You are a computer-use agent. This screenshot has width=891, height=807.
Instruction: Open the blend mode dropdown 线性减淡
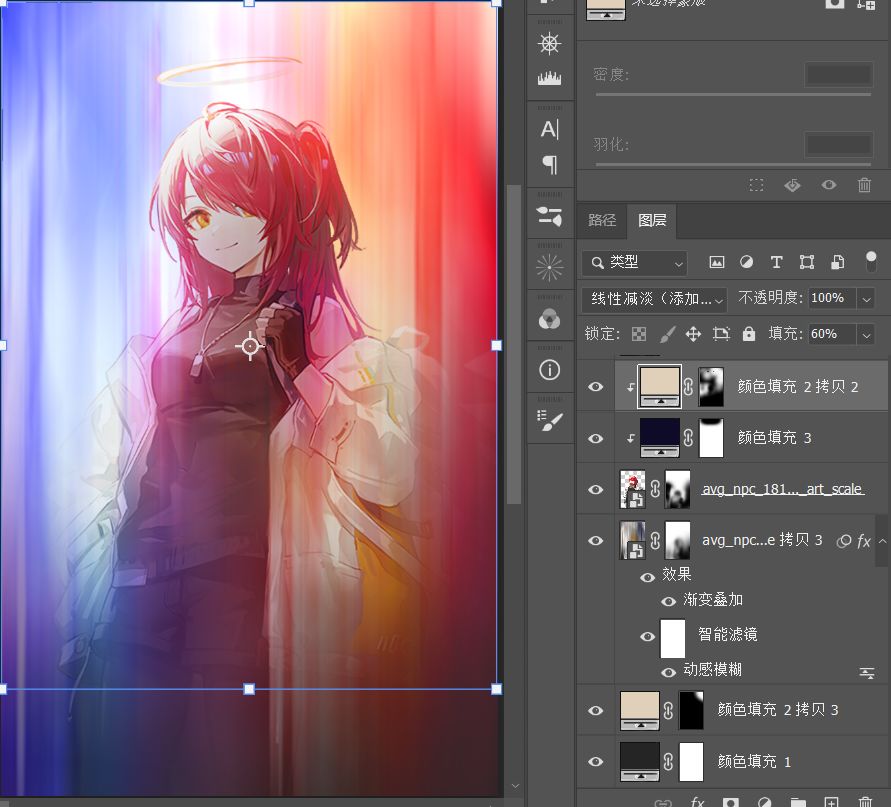654,298
